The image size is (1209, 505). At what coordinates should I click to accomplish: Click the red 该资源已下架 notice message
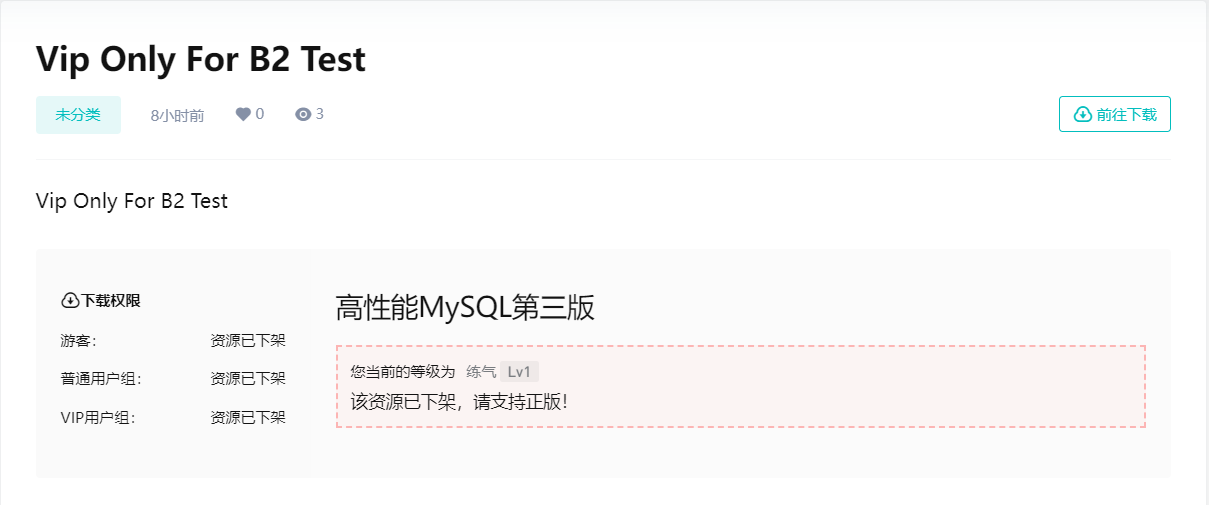[x=459, y=402]
